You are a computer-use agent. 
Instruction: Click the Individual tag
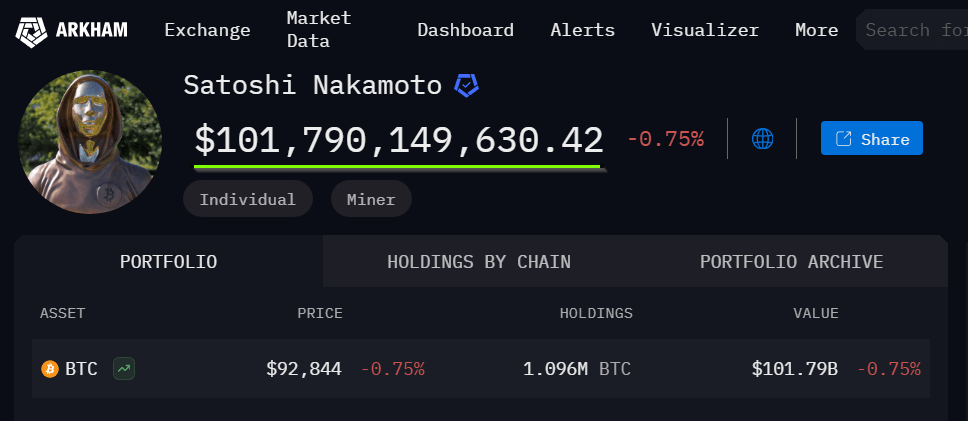pos(247,199)
